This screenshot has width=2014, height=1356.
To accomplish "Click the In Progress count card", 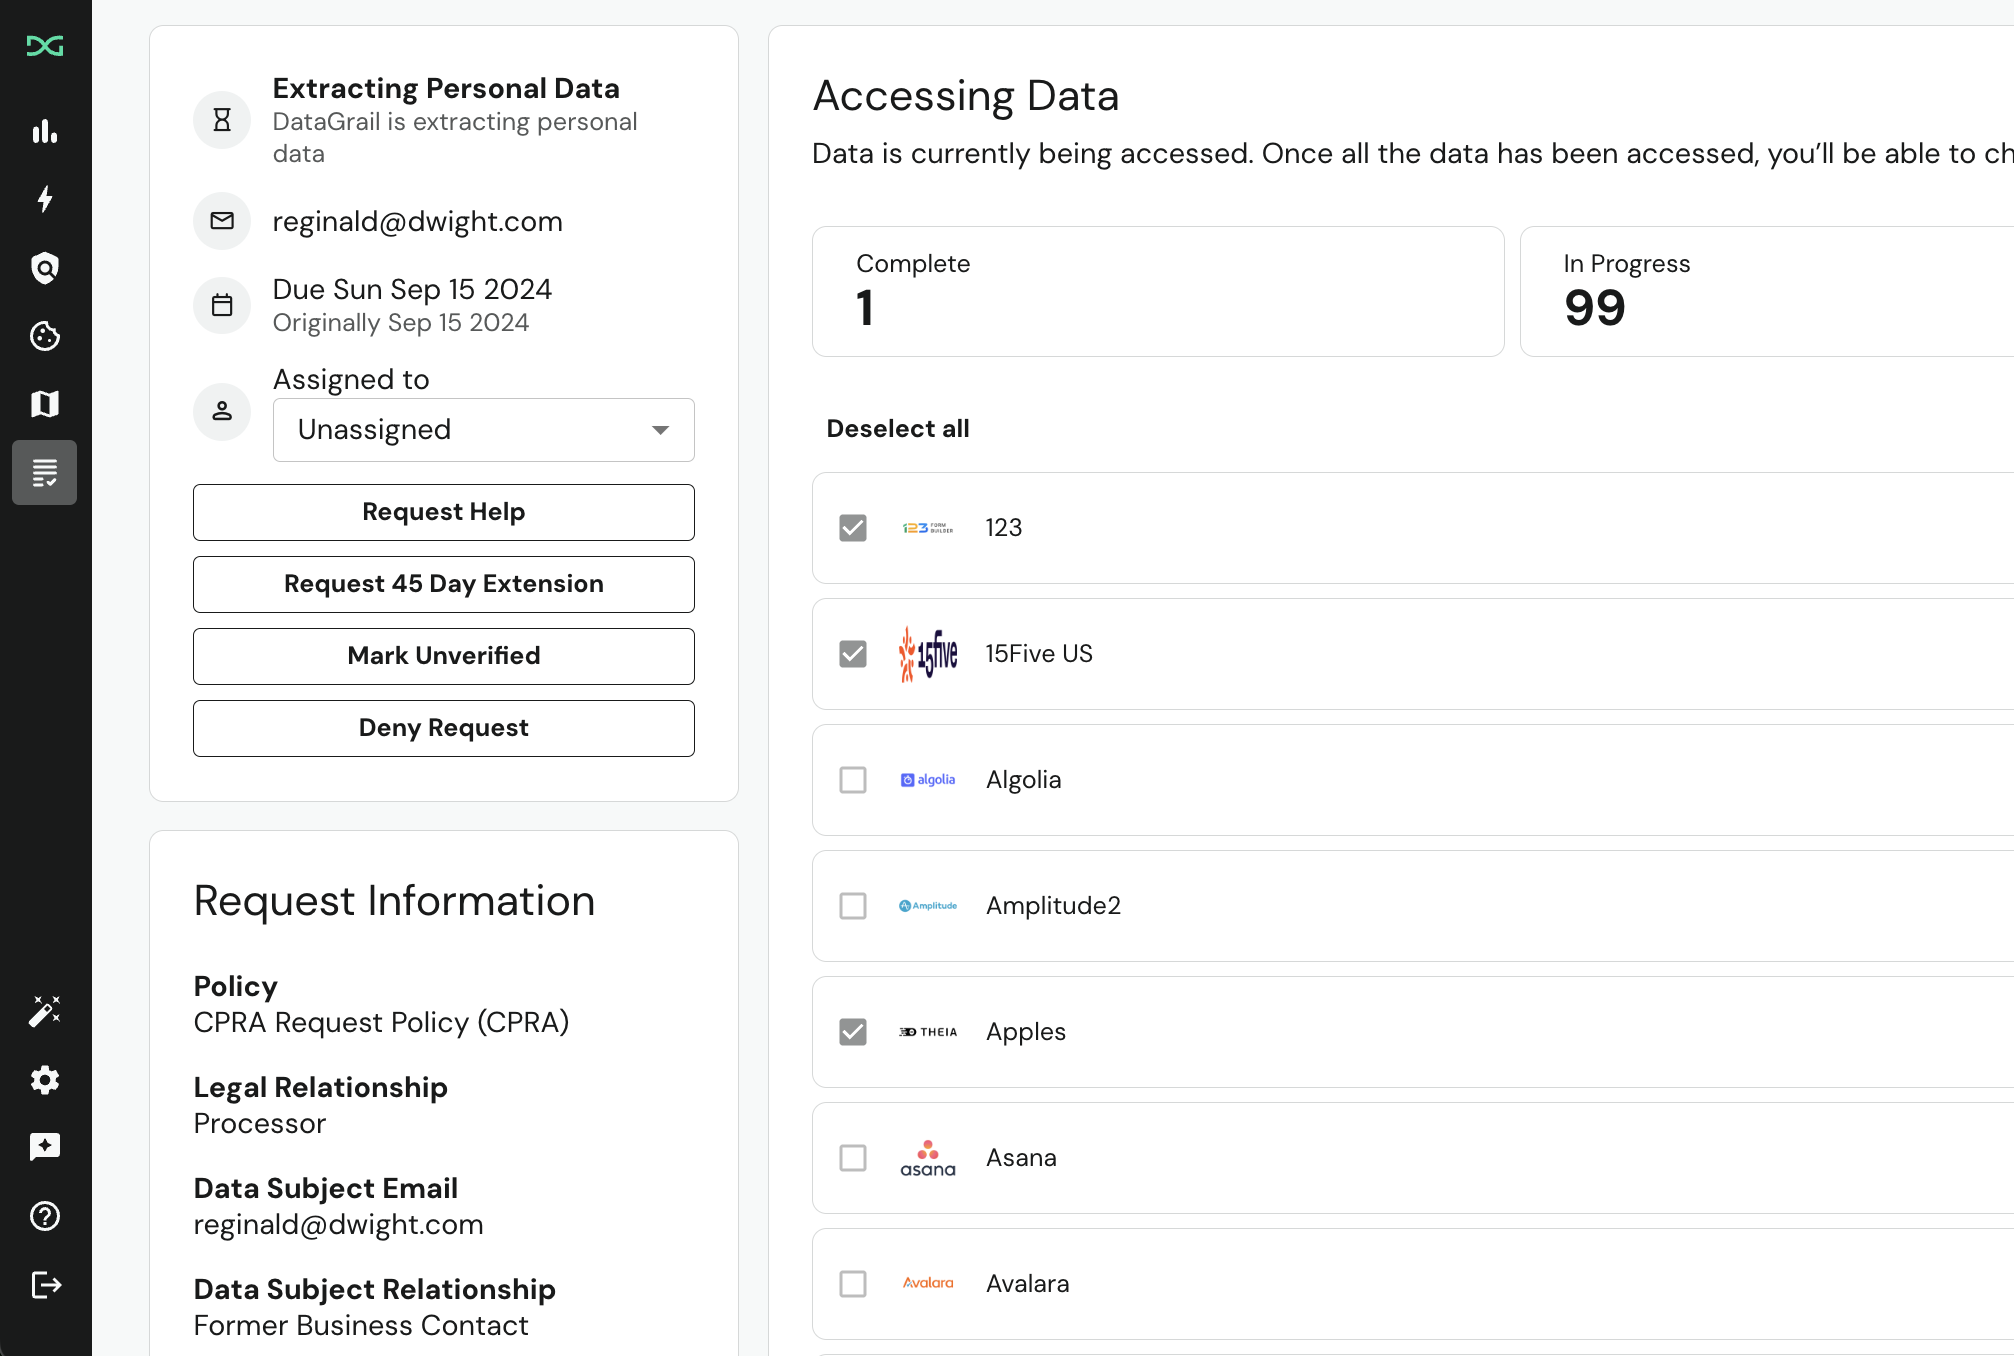I will [1767, 291].
